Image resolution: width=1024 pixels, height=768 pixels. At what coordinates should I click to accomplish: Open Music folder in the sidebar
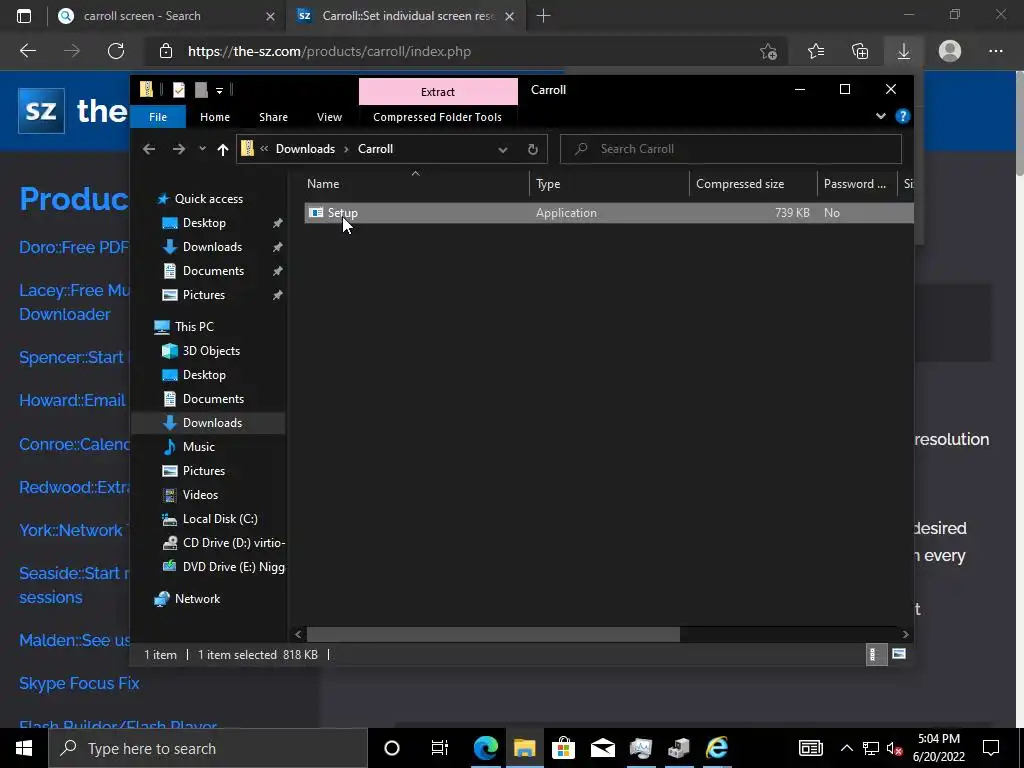click(x=198, y=447)
